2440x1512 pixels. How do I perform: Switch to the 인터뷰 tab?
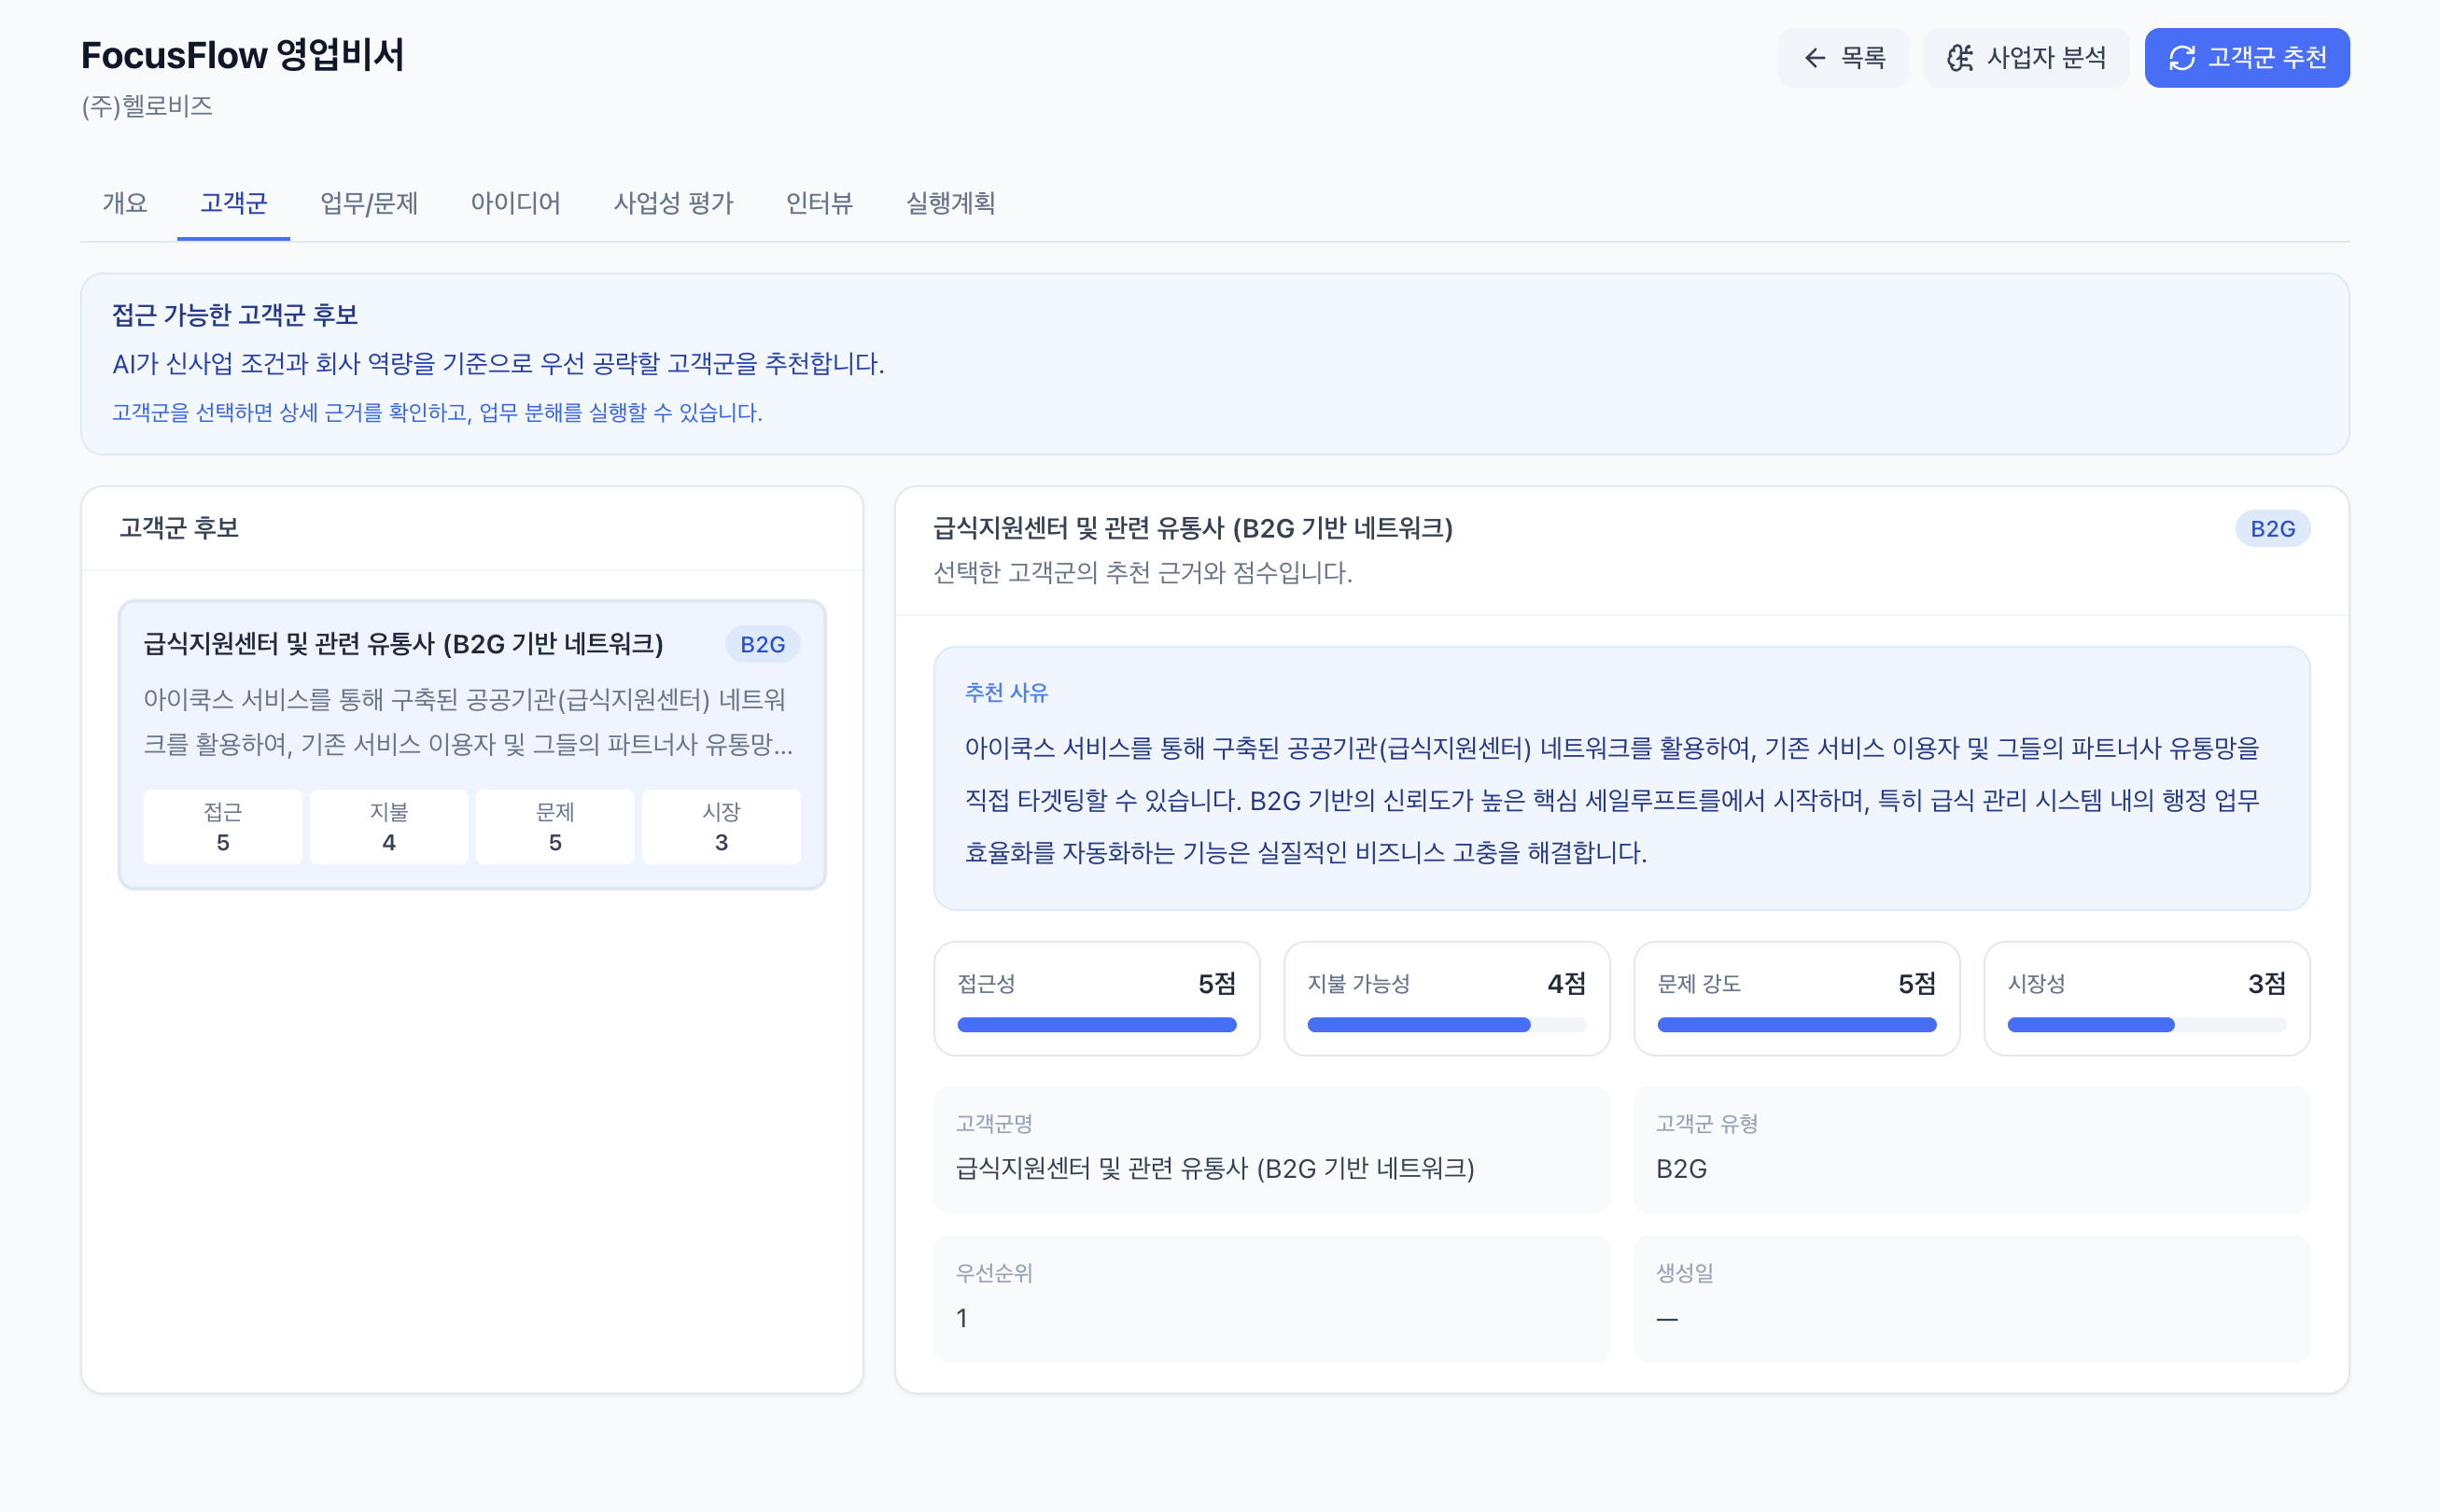(x=819, y=203)
